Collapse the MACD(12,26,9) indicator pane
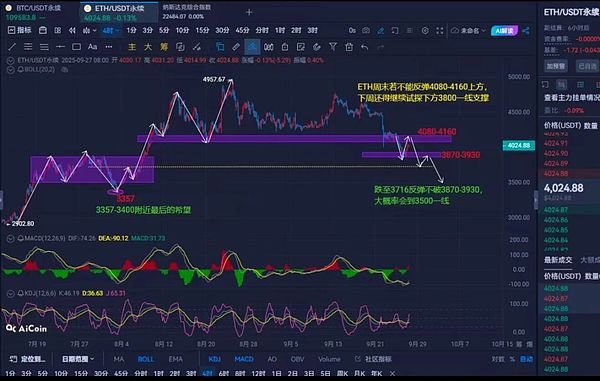Screen dimensions: 600x381 pyautogui.click(x=11, y=238)
